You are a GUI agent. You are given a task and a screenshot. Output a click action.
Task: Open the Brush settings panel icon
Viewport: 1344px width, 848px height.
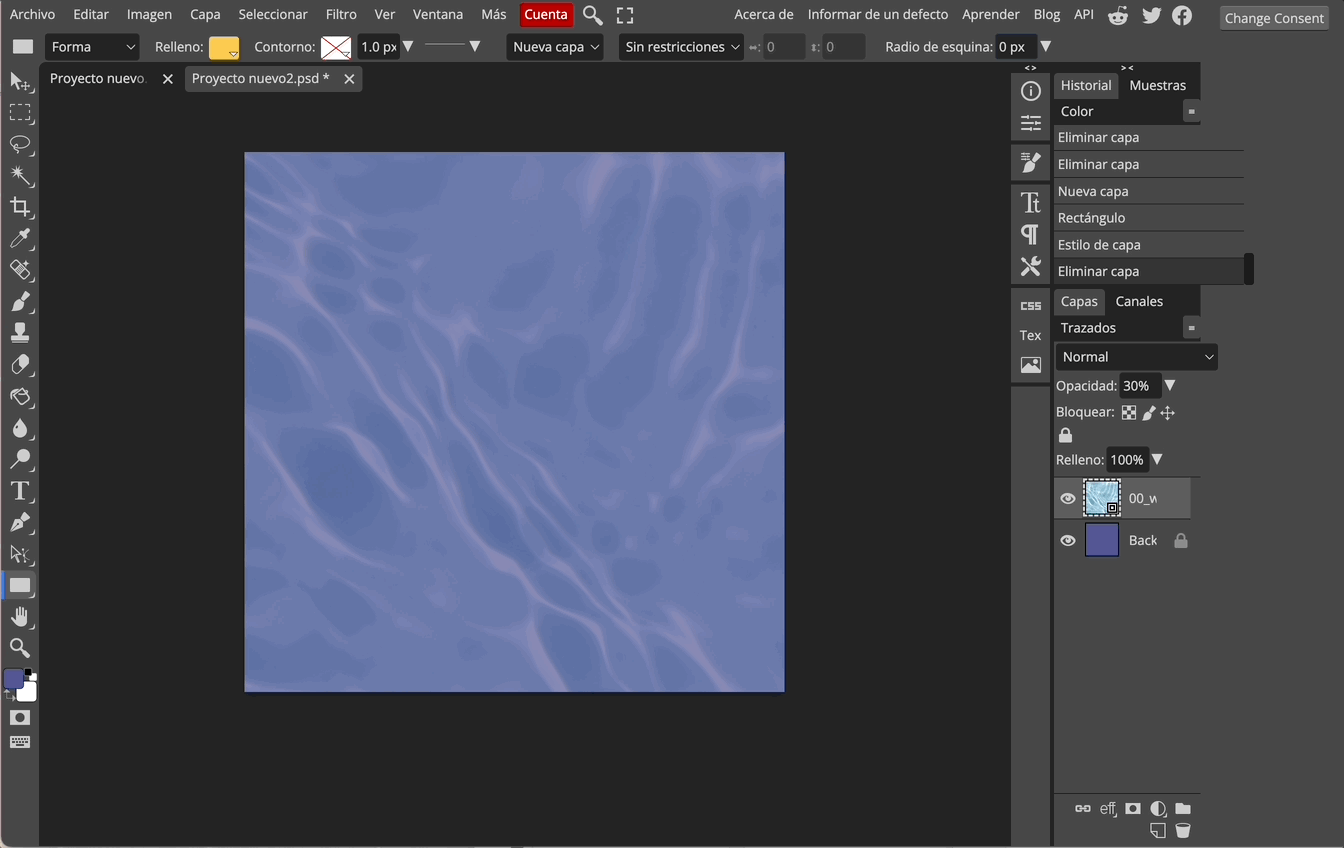click(x=1031, y=162)
